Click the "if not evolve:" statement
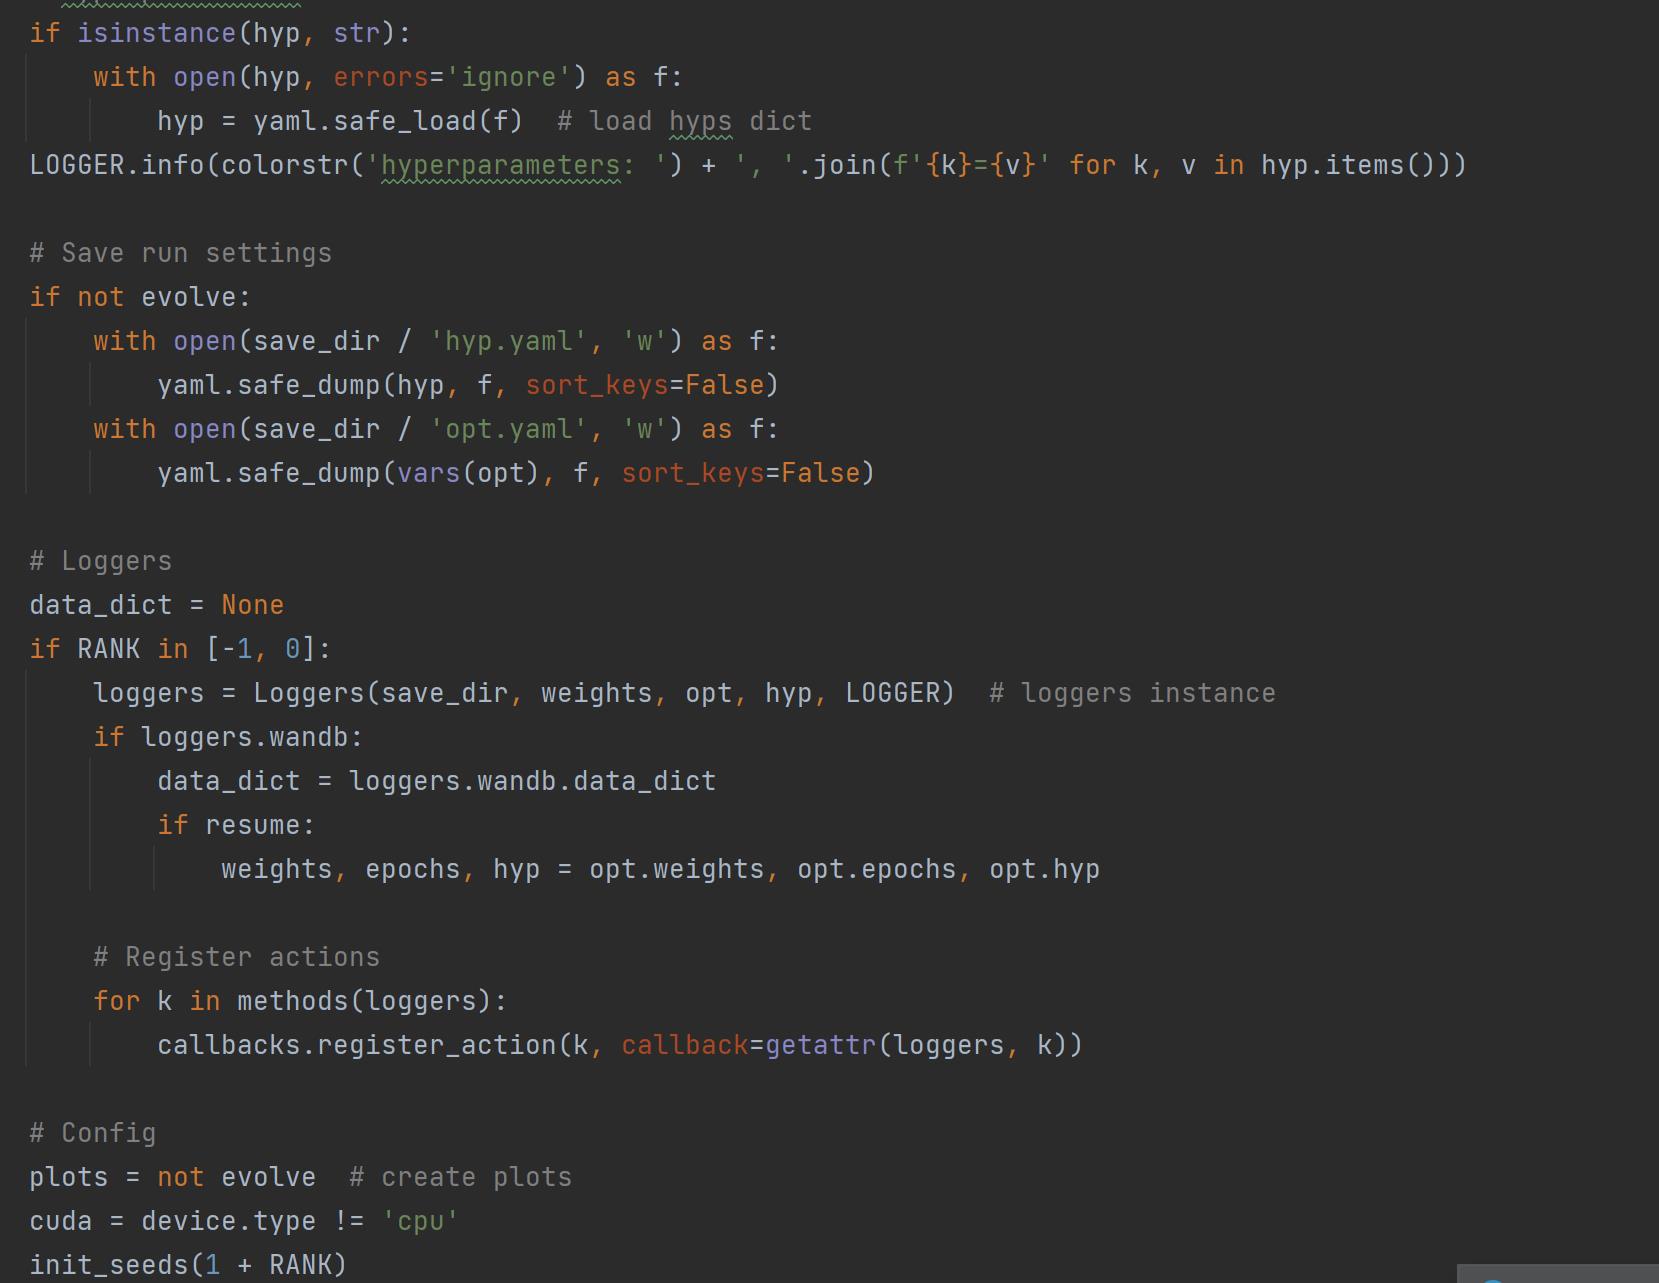The height and width of the screenshot is (1283, 1659). tap(140, 297)
